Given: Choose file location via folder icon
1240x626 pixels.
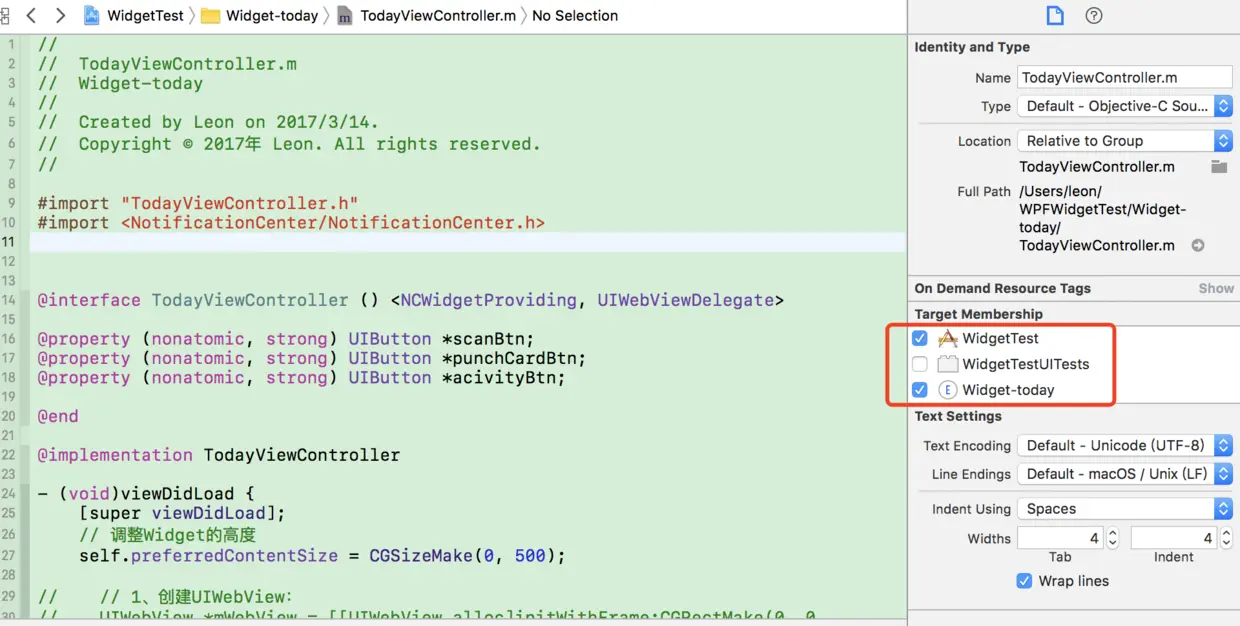Looking at the screenshot, I should (1219, 167).
